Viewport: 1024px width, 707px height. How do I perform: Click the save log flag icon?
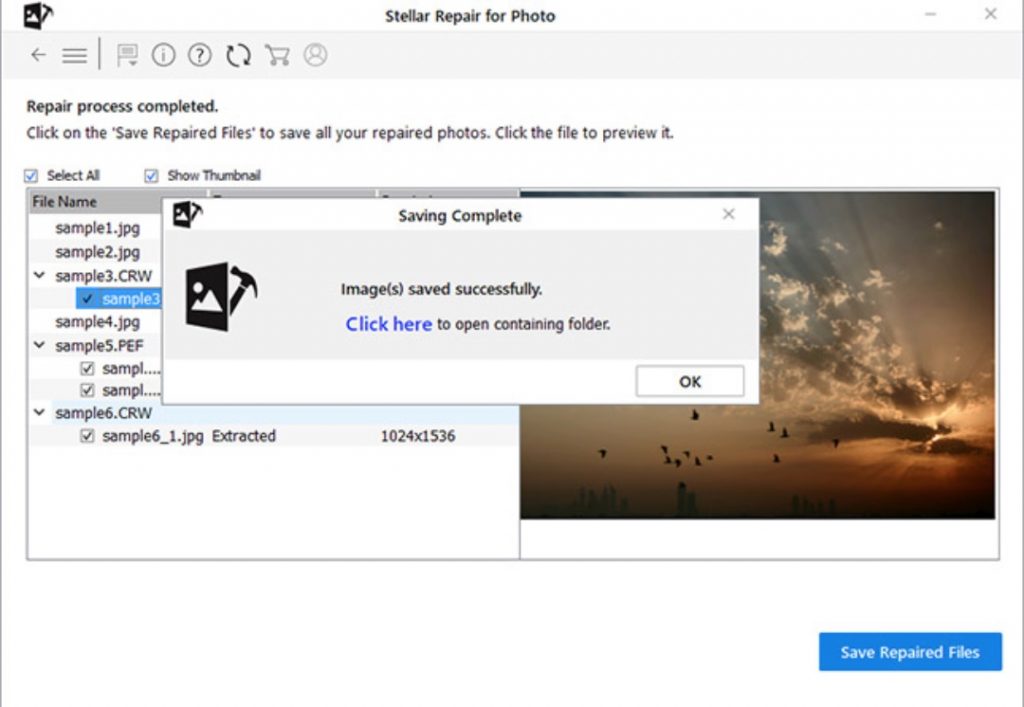pos(127,55)
